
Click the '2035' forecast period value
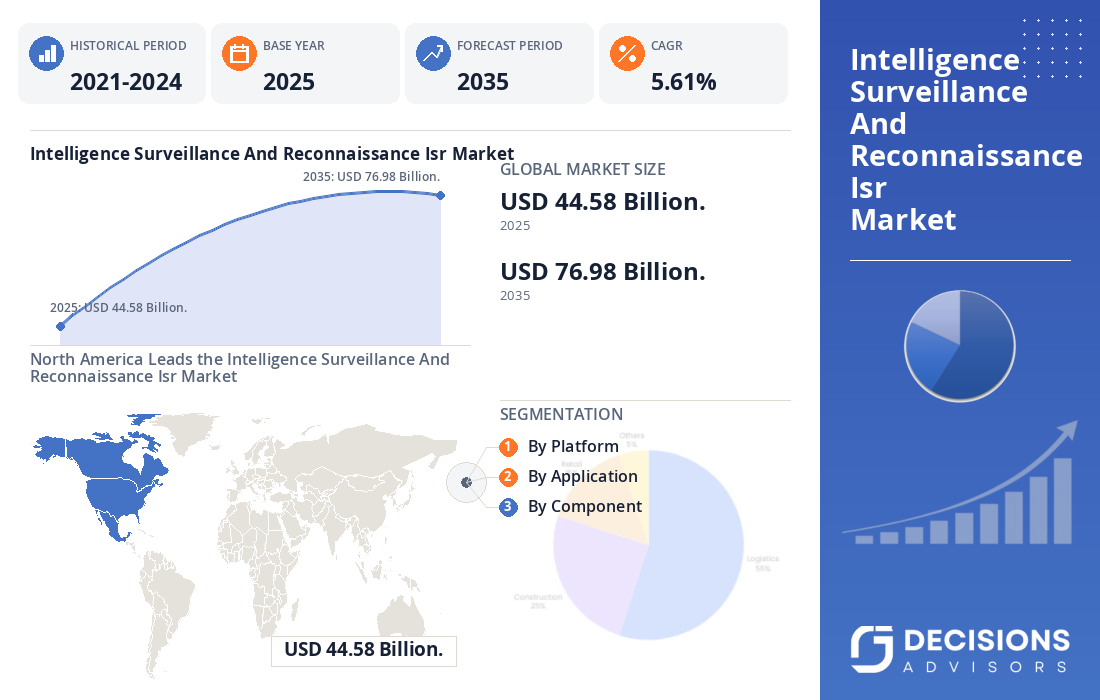point(483,82)
